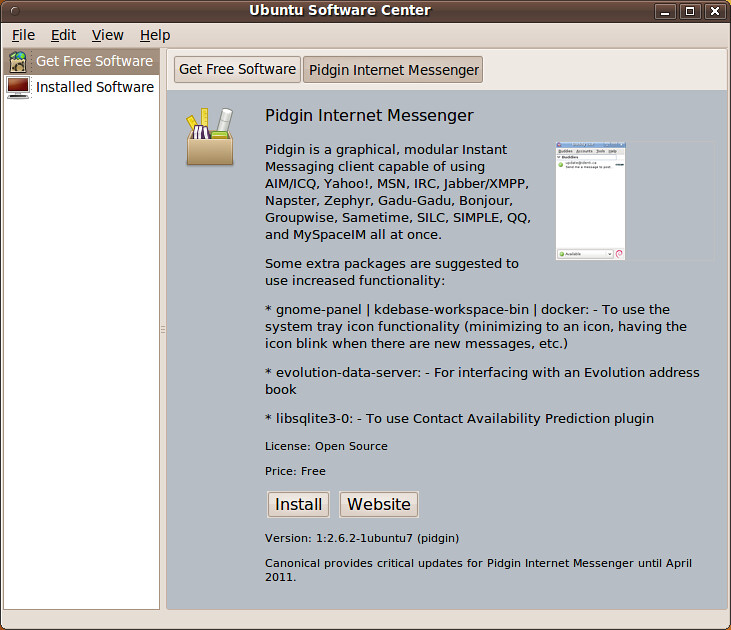Click the evolution-data-server suggestion line

tap(482, 381)
